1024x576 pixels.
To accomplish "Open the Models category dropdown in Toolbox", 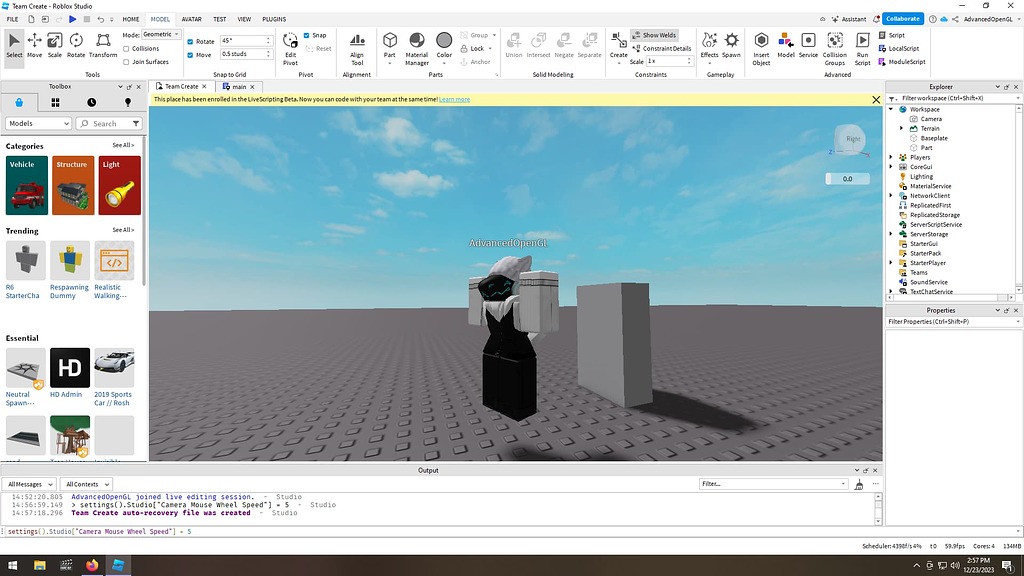I will [x=37, y=123].
